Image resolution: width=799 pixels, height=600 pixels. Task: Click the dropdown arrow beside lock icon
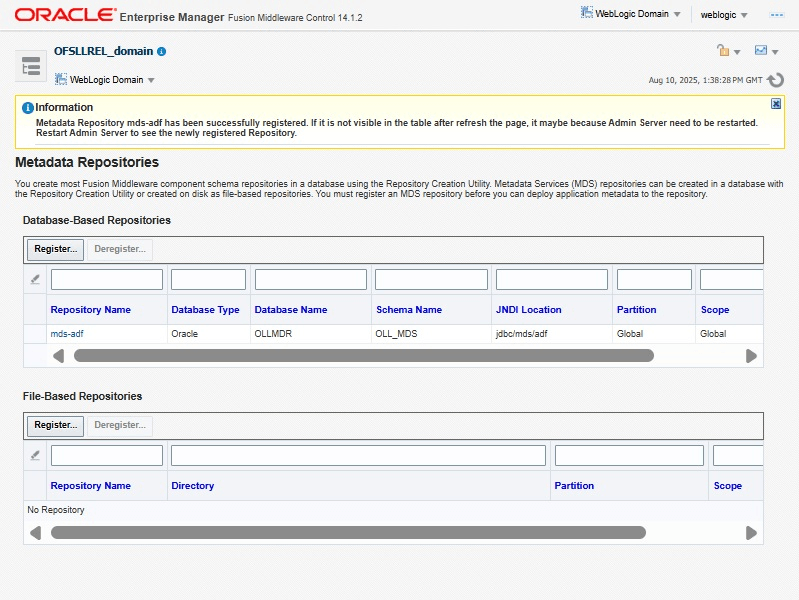tap(737, 52)
